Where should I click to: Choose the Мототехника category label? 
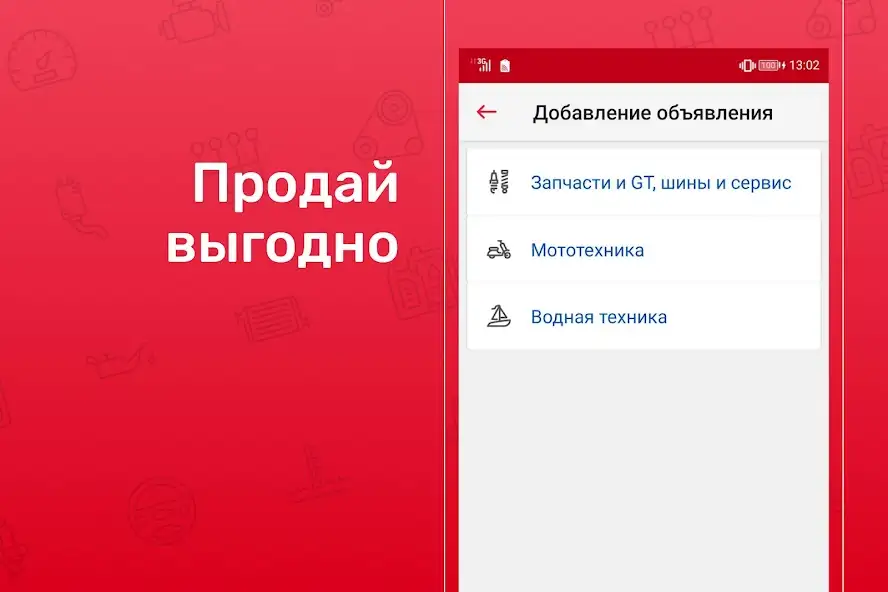(x=587, y=250)
